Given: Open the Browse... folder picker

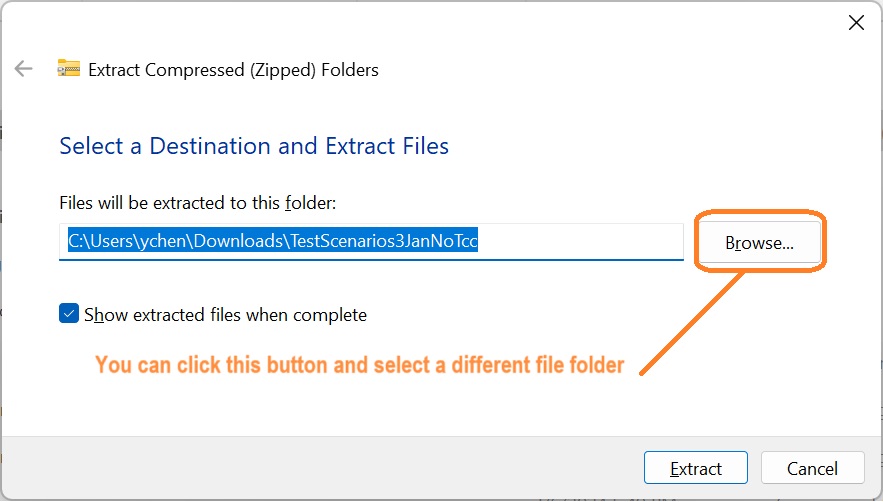Looking at the screenshot, I should click(x=759, y=243).
